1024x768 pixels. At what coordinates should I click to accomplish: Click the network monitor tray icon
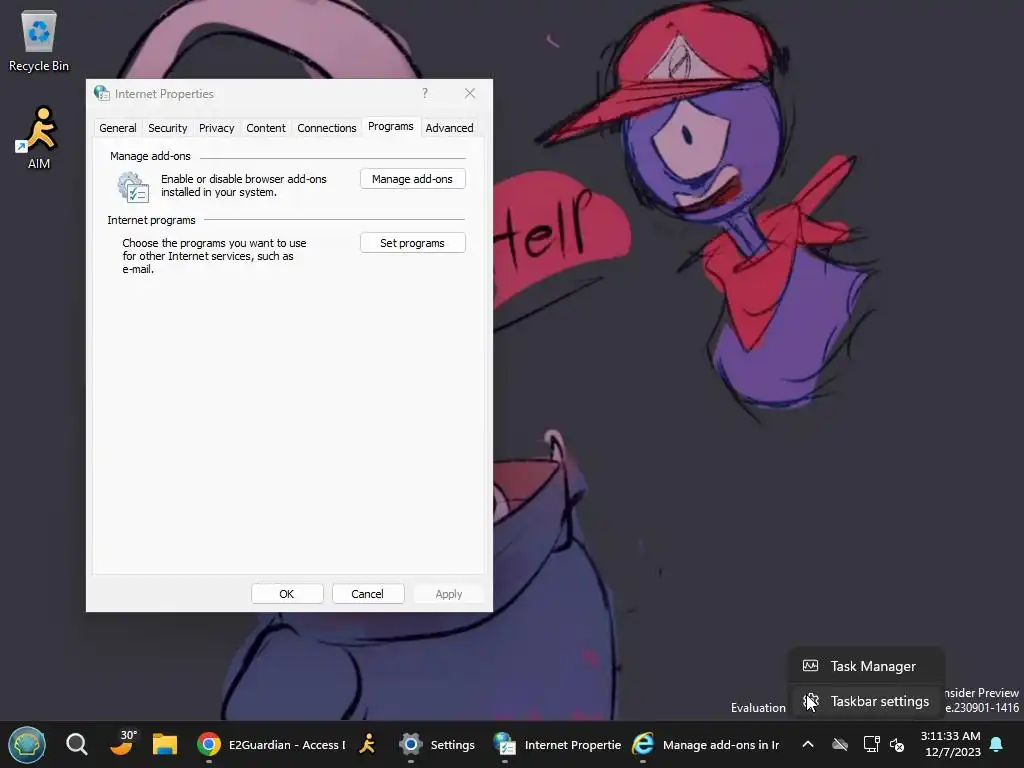tap(871, 744)
